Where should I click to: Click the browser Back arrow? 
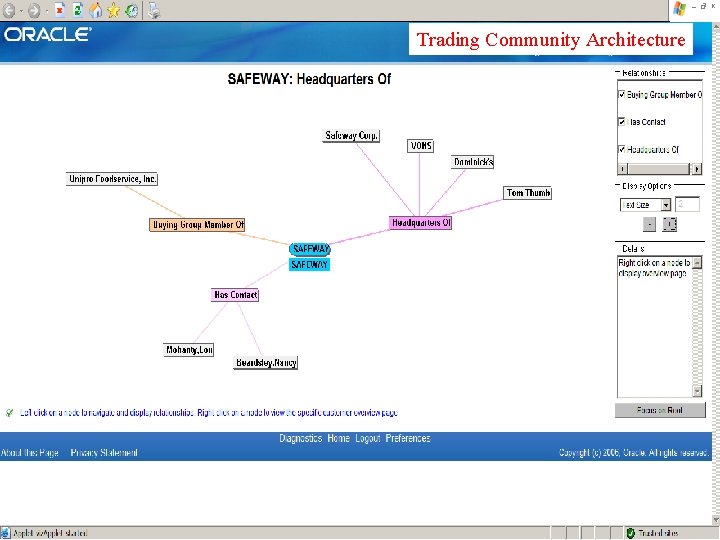point(9,10)
